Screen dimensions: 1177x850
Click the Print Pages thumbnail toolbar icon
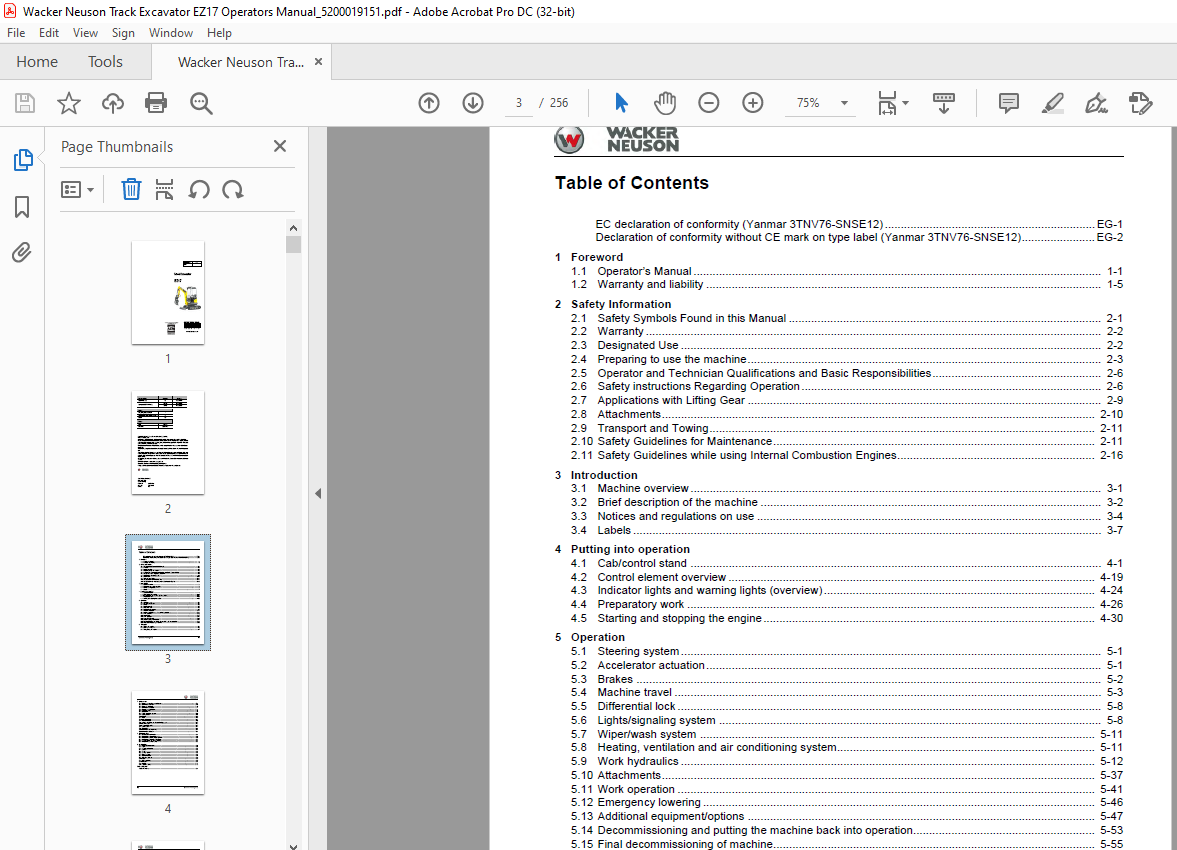click(x=164, y=189)
